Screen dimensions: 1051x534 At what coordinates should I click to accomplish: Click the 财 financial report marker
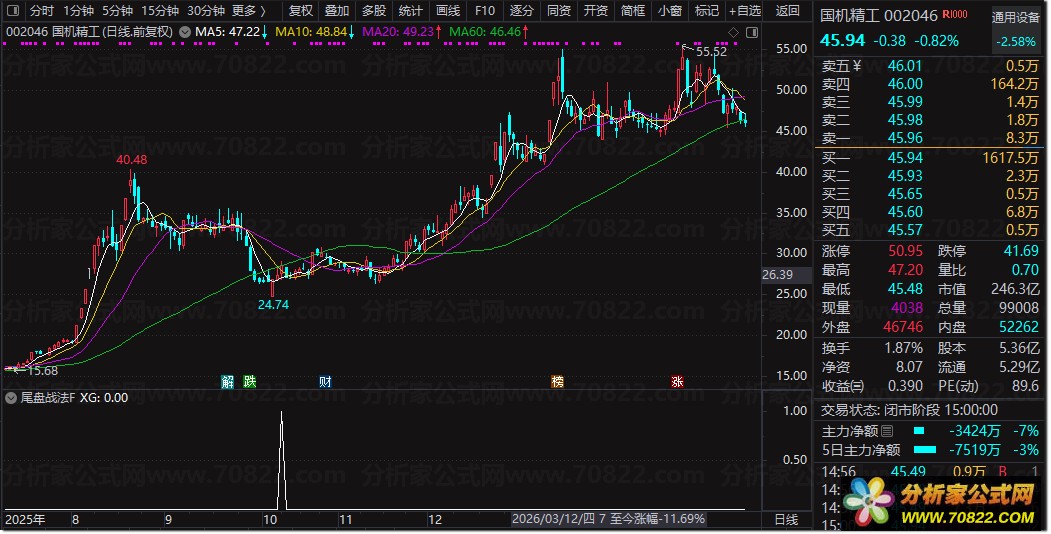tap(325, 381)
